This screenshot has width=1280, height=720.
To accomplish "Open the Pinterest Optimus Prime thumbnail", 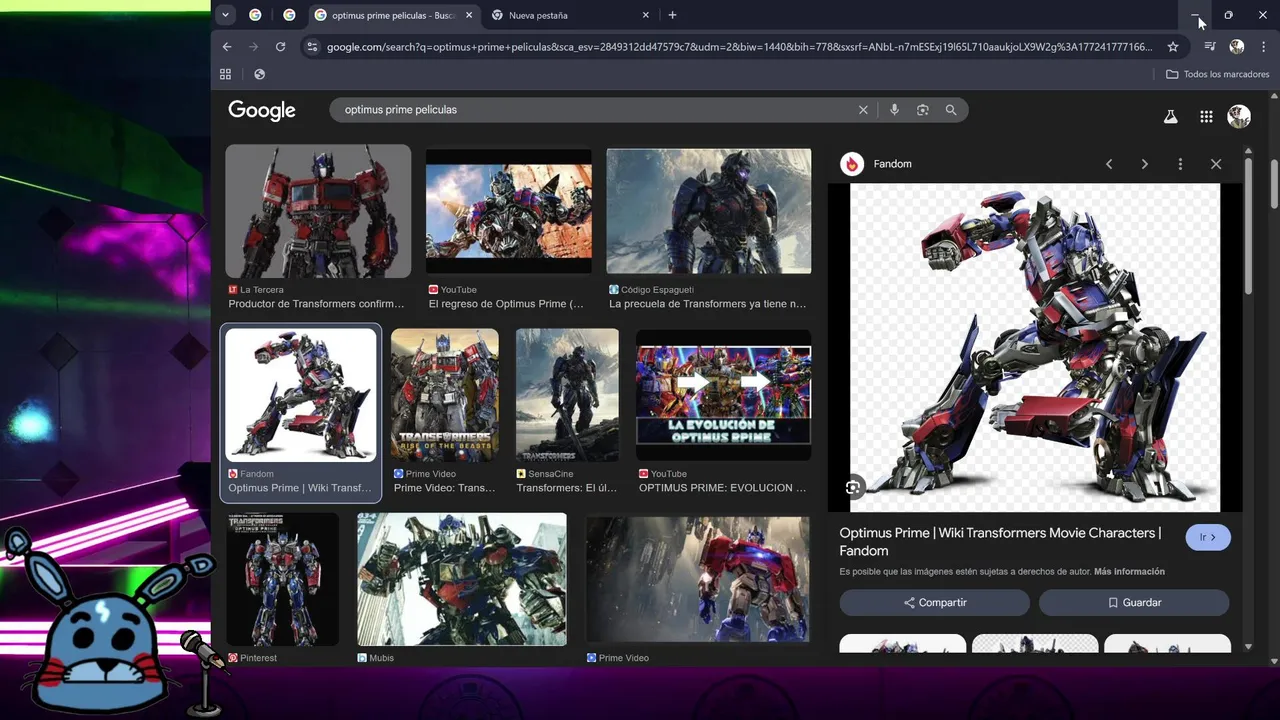I will point(283,579).
